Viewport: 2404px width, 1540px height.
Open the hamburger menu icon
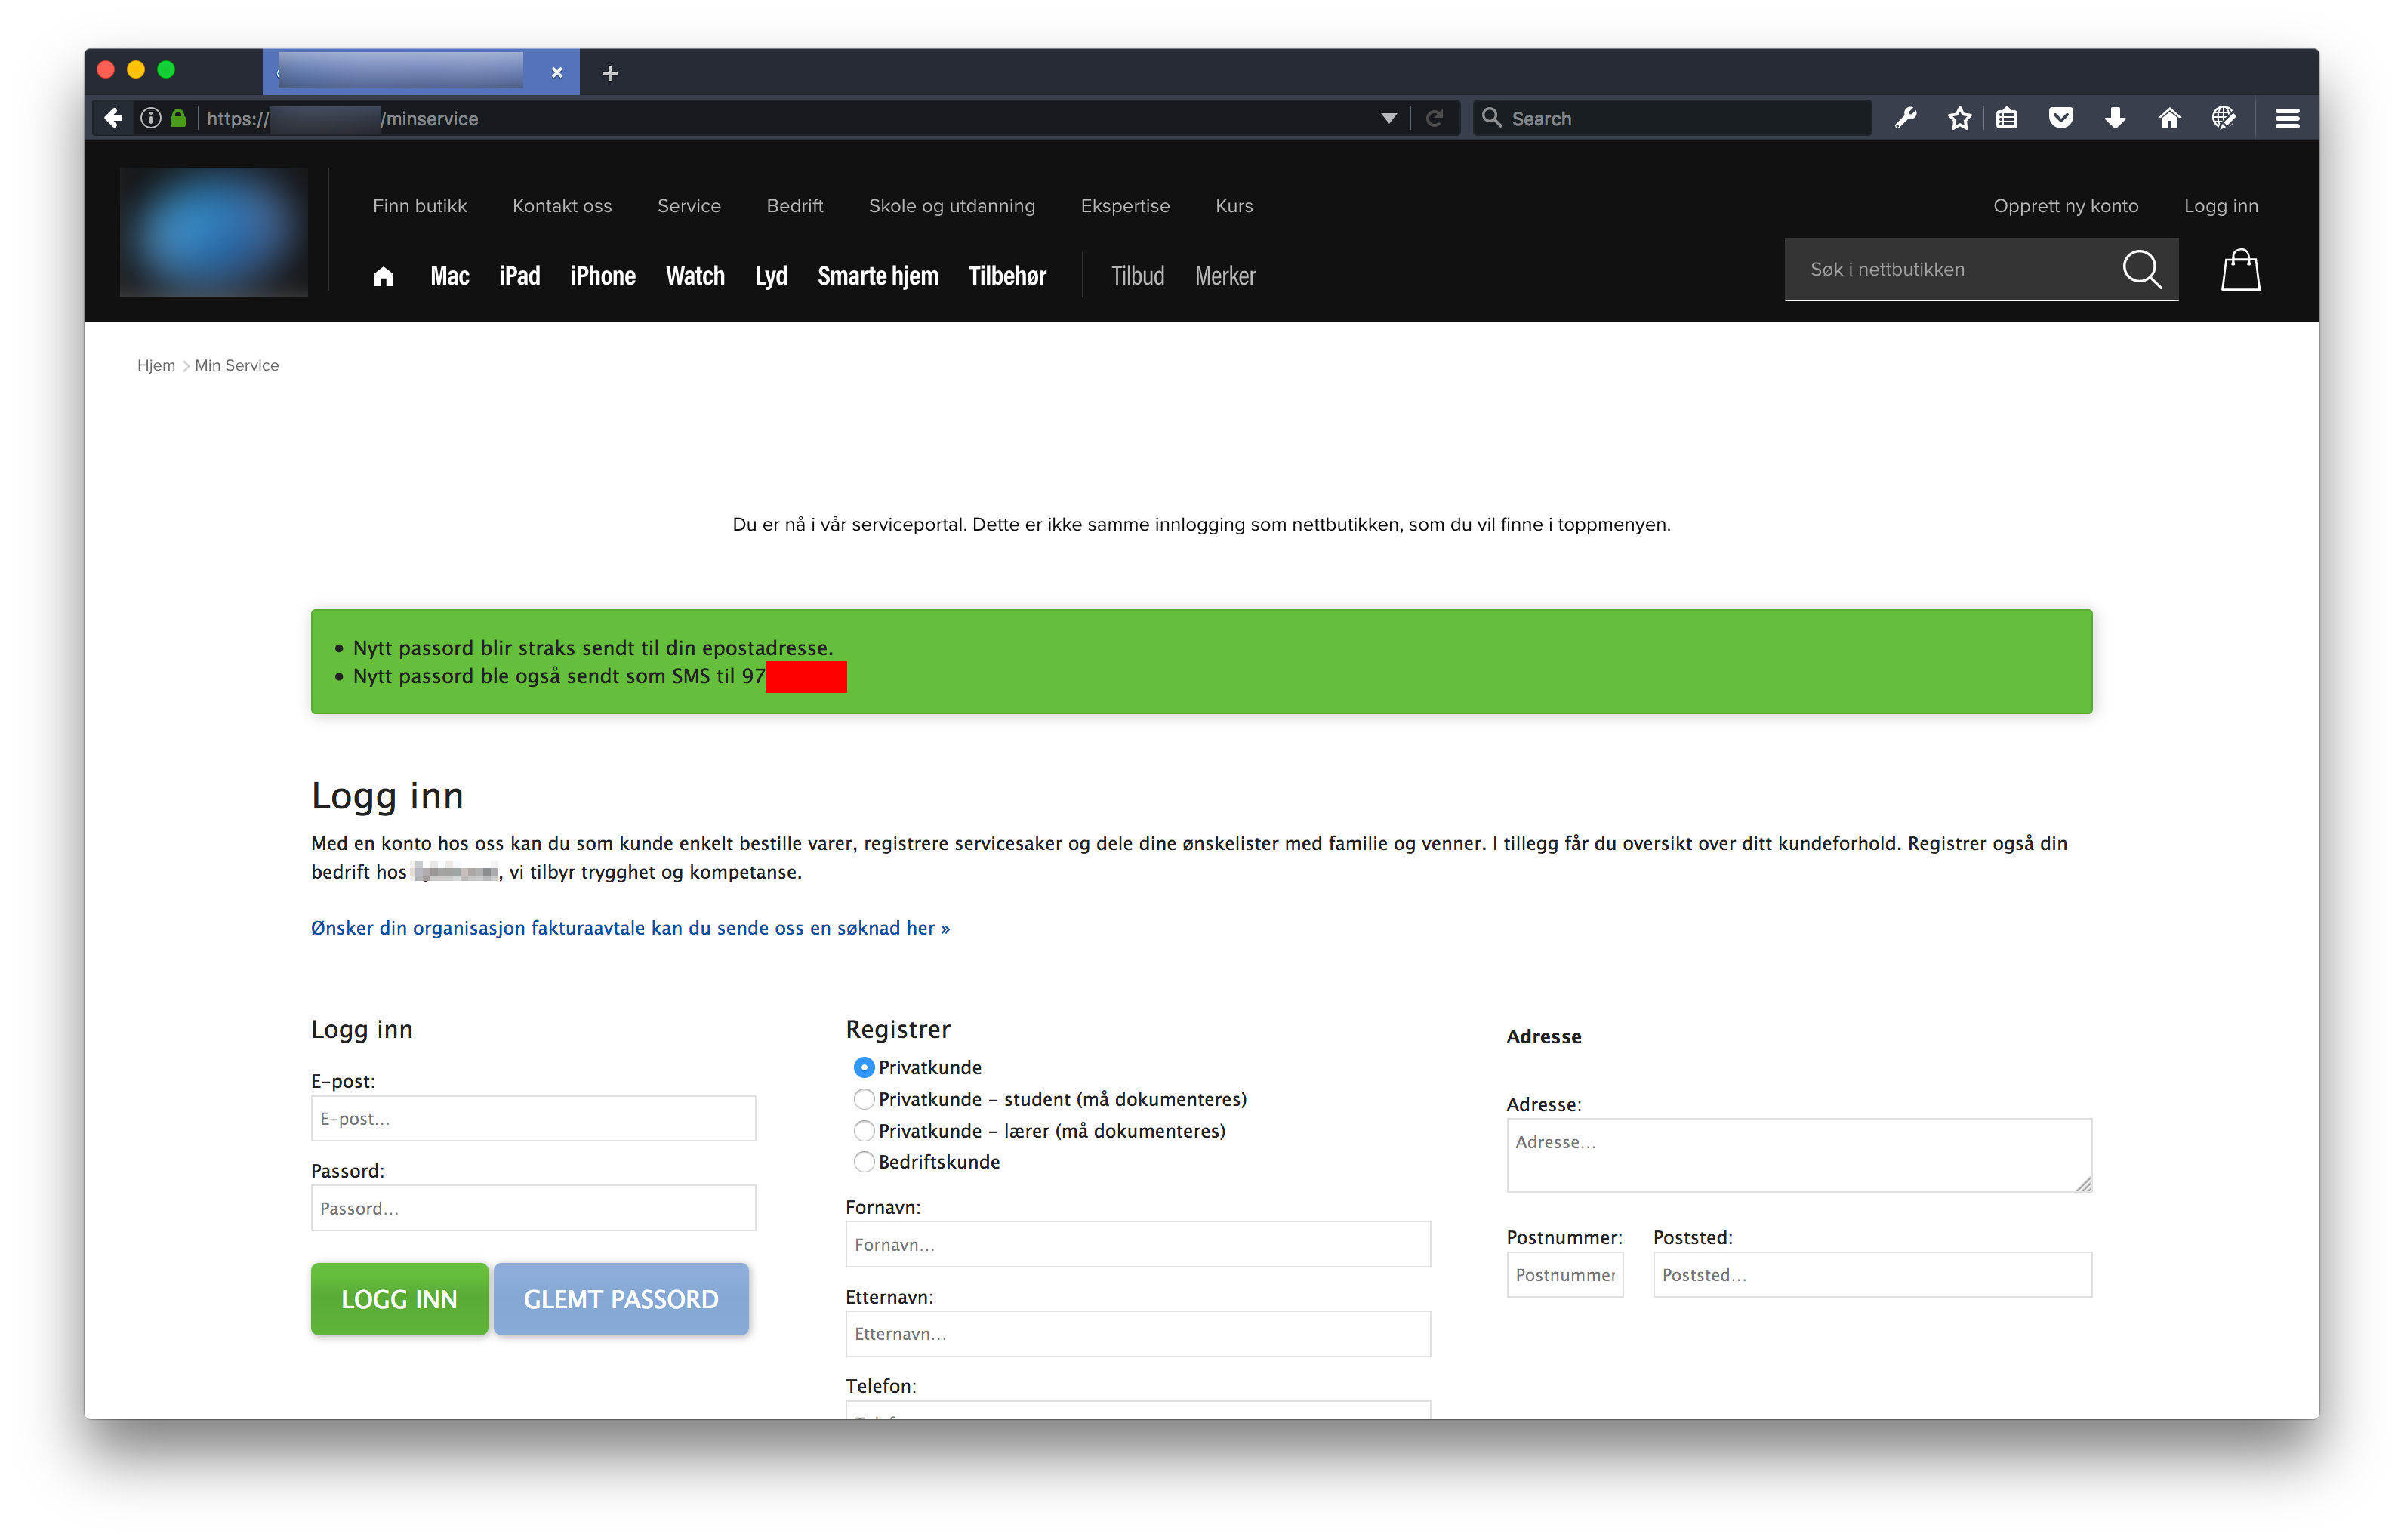(2287, 118)
